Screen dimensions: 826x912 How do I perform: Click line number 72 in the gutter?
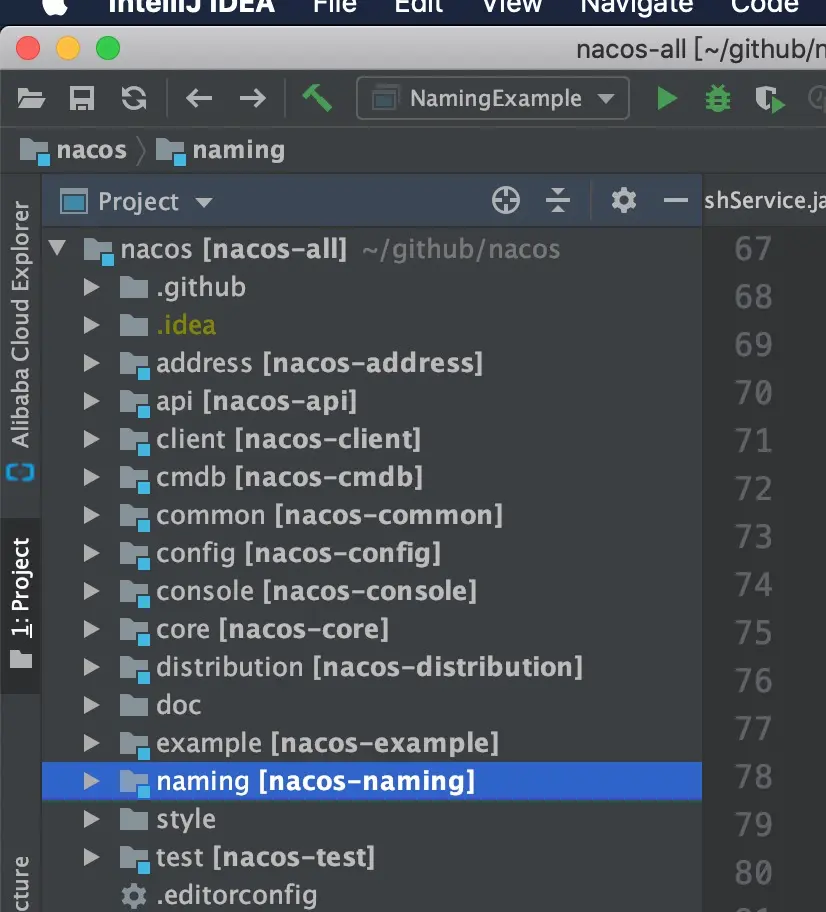point(753,489)
